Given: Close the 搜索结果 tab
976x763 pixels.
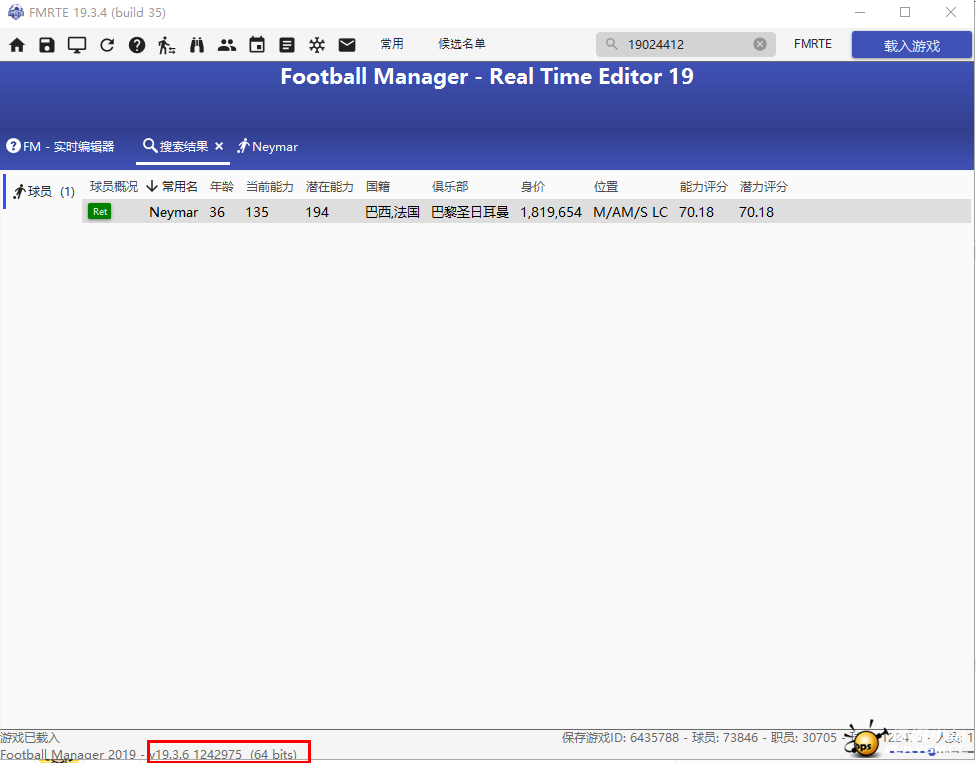Looking at the screenshot, I should click(x=219, y=146).
